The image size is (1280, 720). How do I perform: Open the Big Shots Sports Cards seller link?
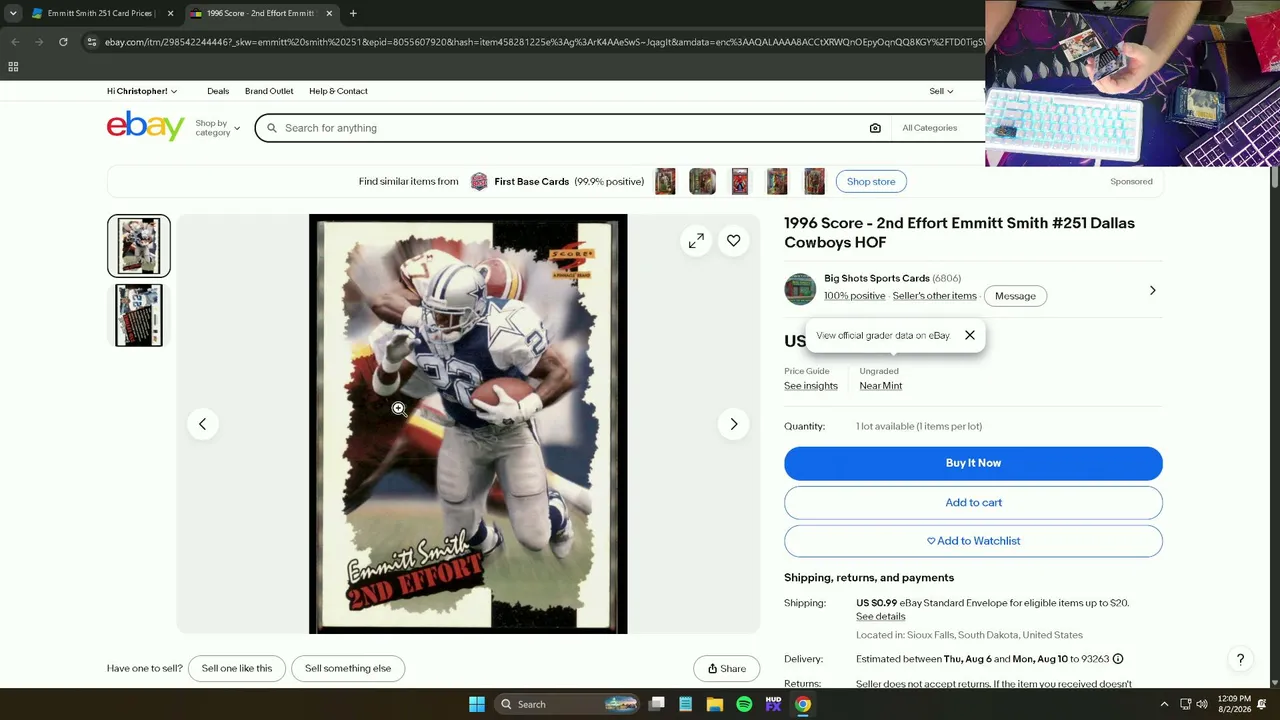pyautogui.click(x=877, y=278)
